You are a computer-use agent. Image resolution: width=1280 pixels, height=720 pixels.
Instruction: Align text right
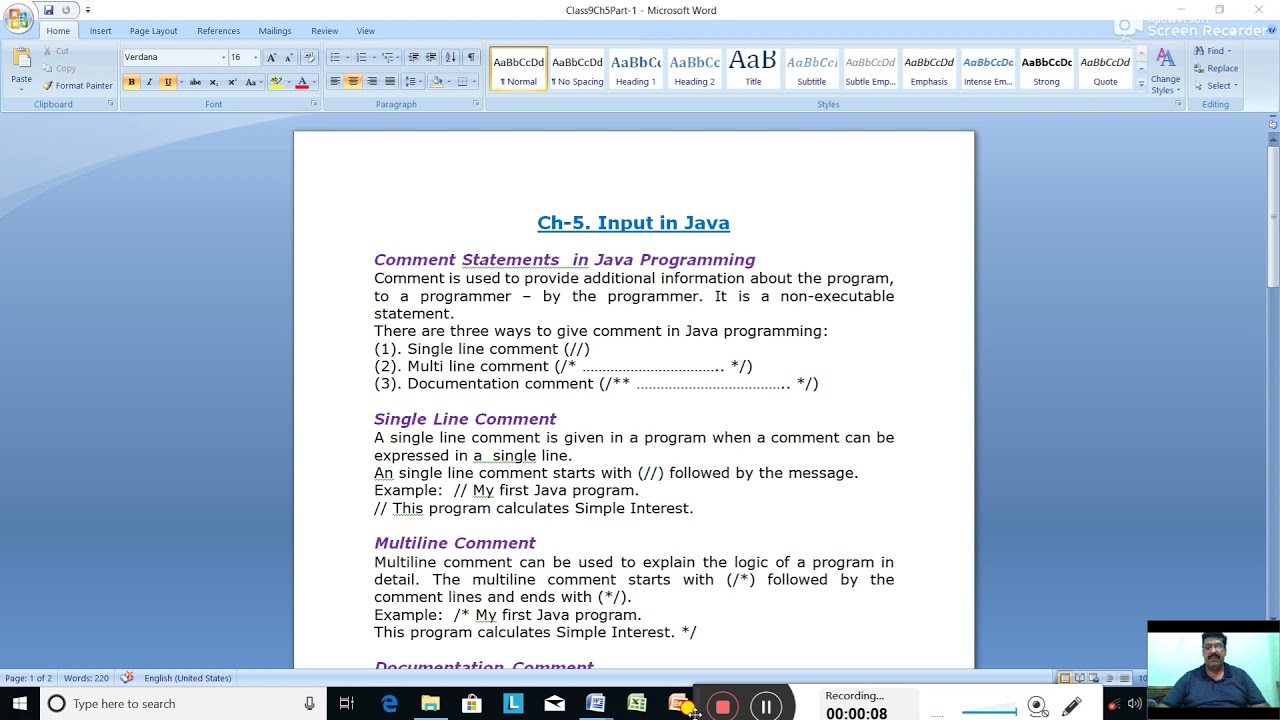click(372, 82)
